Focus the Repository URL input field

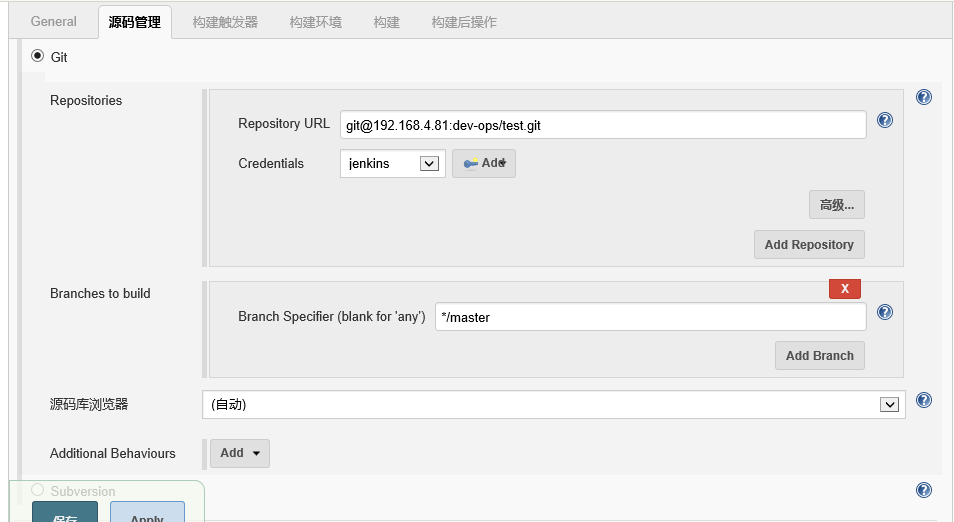(603, 125)
